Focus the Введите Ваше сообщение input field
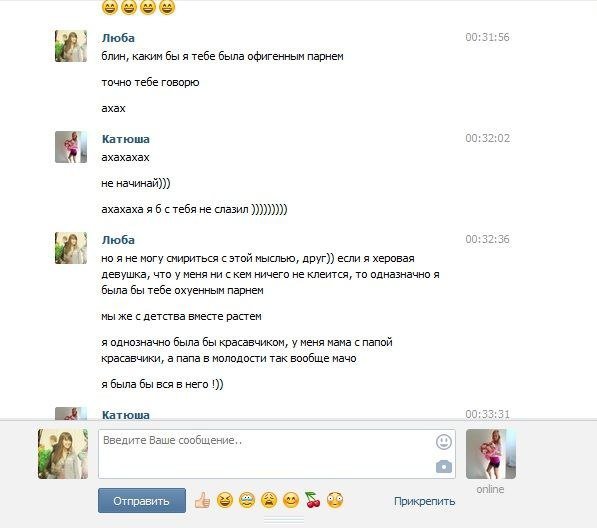This screenshot has height=528, width=597. [x=277, y=454]
